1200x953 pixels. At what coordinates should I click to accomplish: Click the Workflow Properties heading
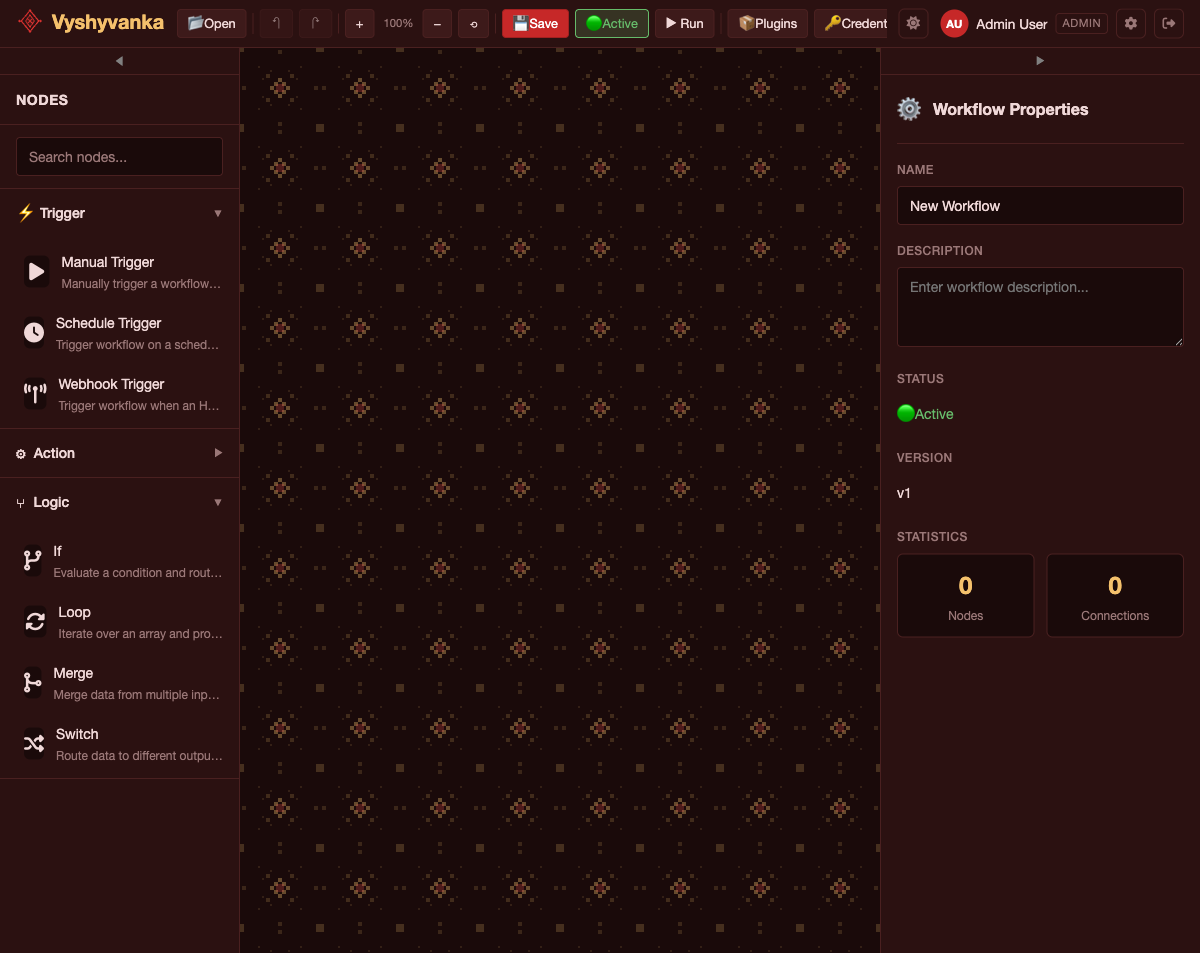(x=1010, y=109)
